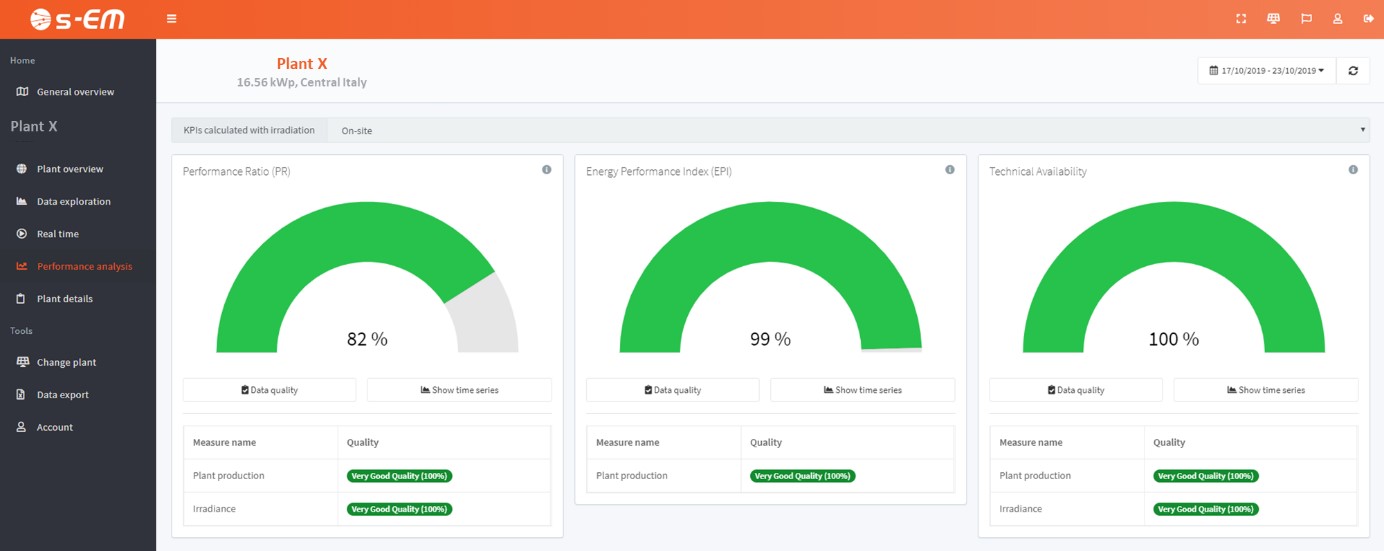
Task: Click the flag icon in header
Action: [x=1306, y=19]
